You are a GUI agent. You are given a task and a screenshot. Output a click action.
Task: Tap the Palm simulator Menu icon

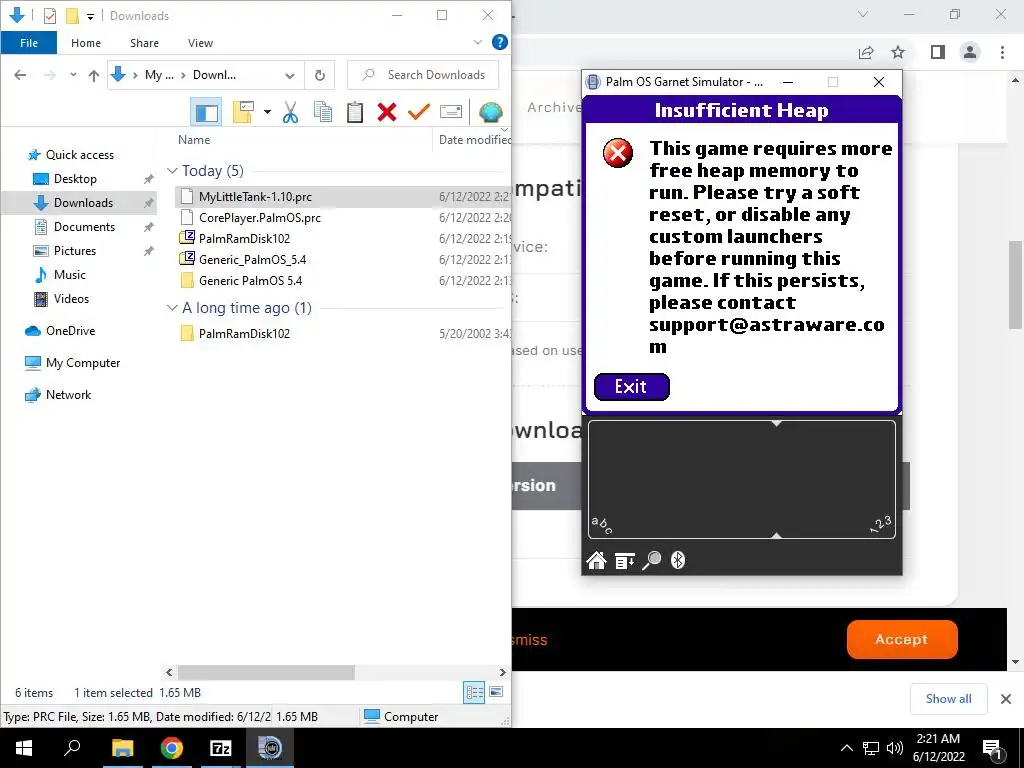624,560
